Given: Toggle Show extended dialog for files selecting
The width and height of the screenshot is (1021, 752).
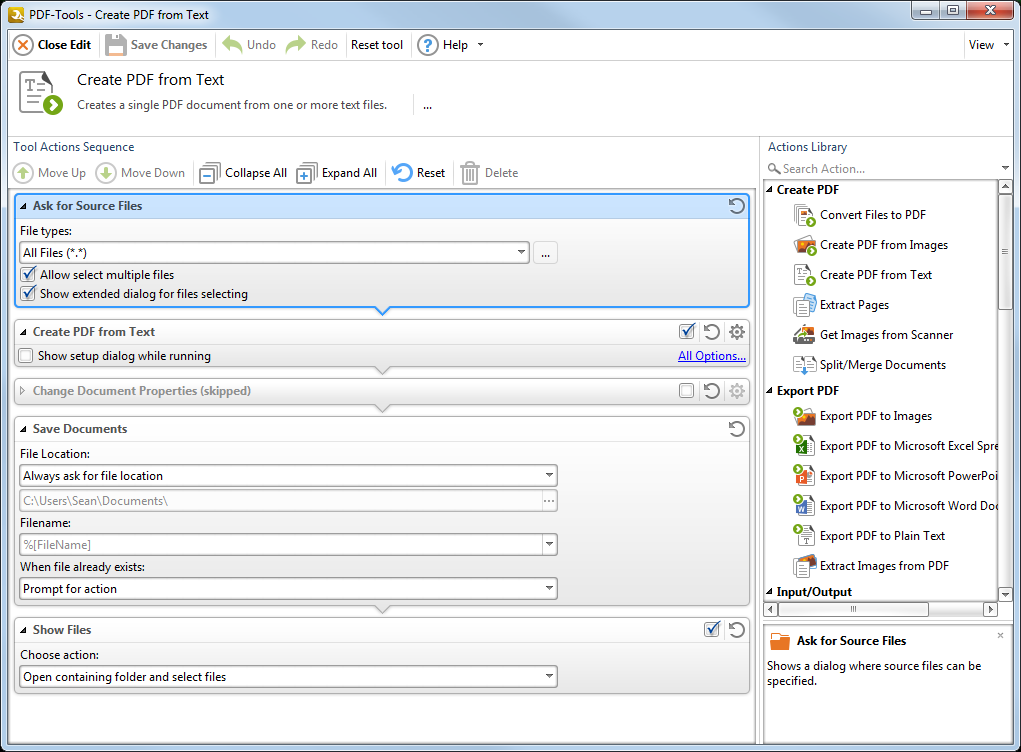Looking at the screenshot, I should pos(28,293).
